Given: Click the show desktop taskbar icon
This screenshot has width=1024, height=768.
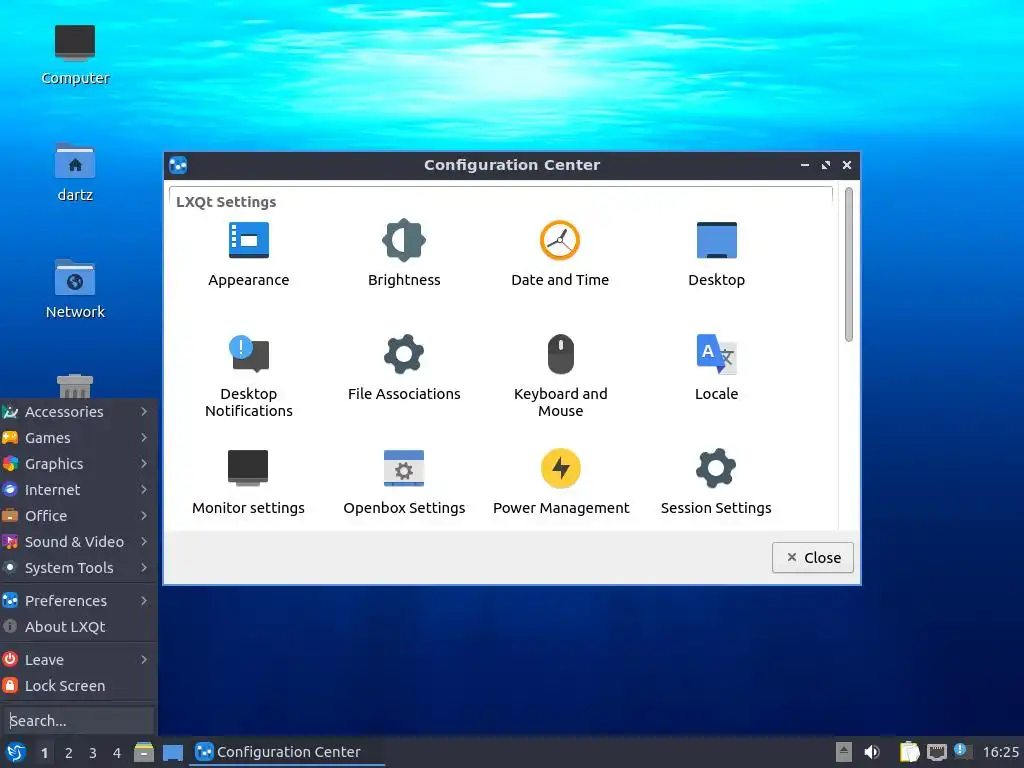Looking at the screenshot, I should (x=172, y=752).
